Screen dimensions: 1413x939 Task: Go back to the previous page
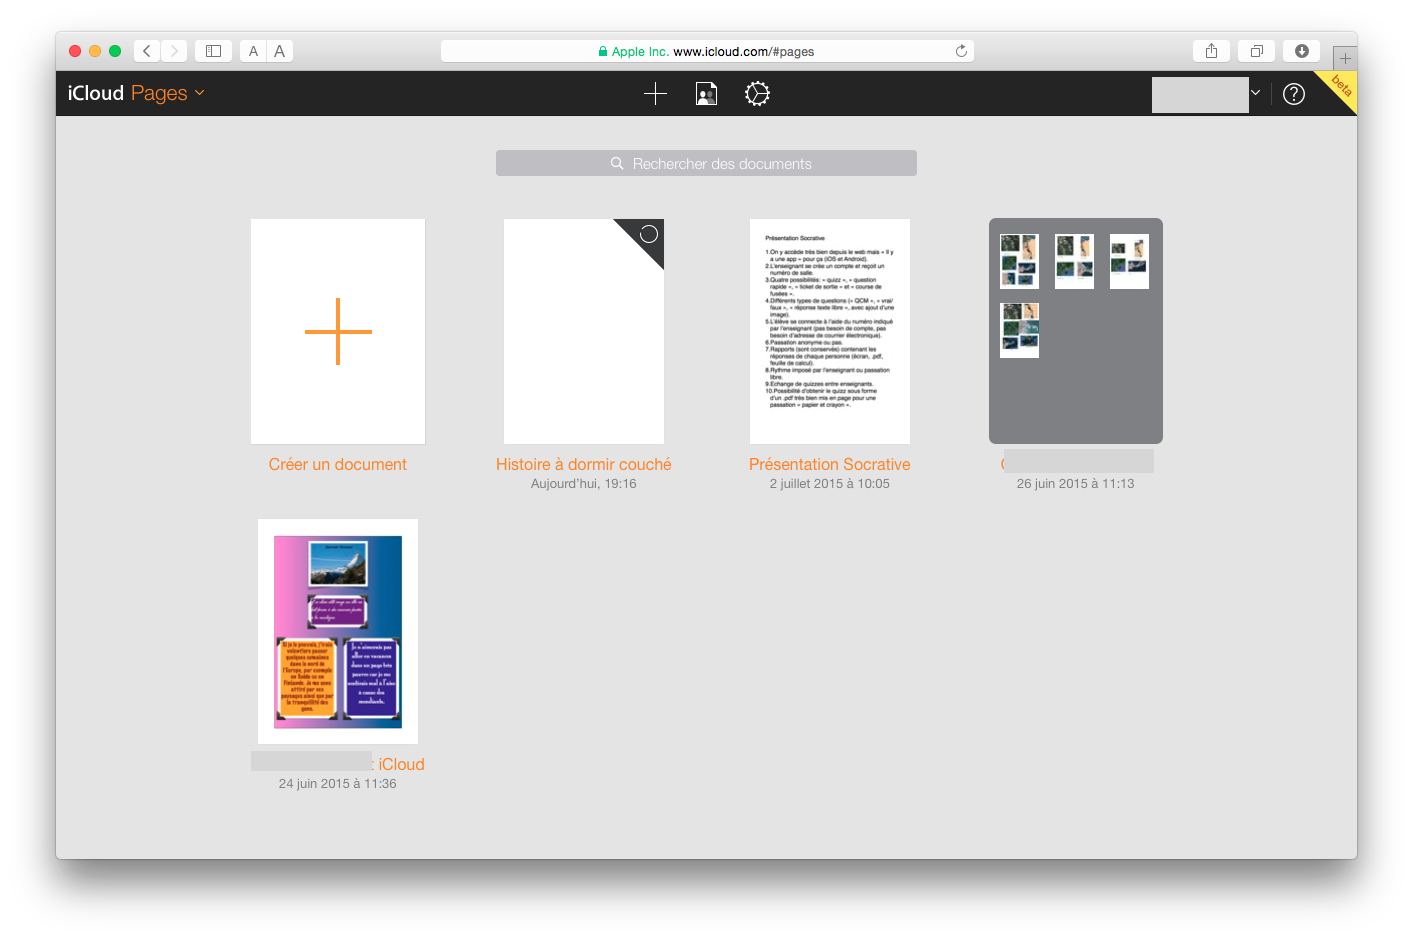pyautogui.click(x=147, y=51)
